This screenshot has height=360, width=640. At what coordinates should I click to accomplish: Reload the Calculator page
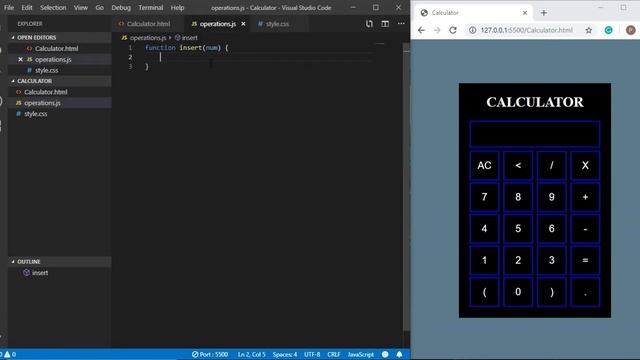click(x=453, y=30)
